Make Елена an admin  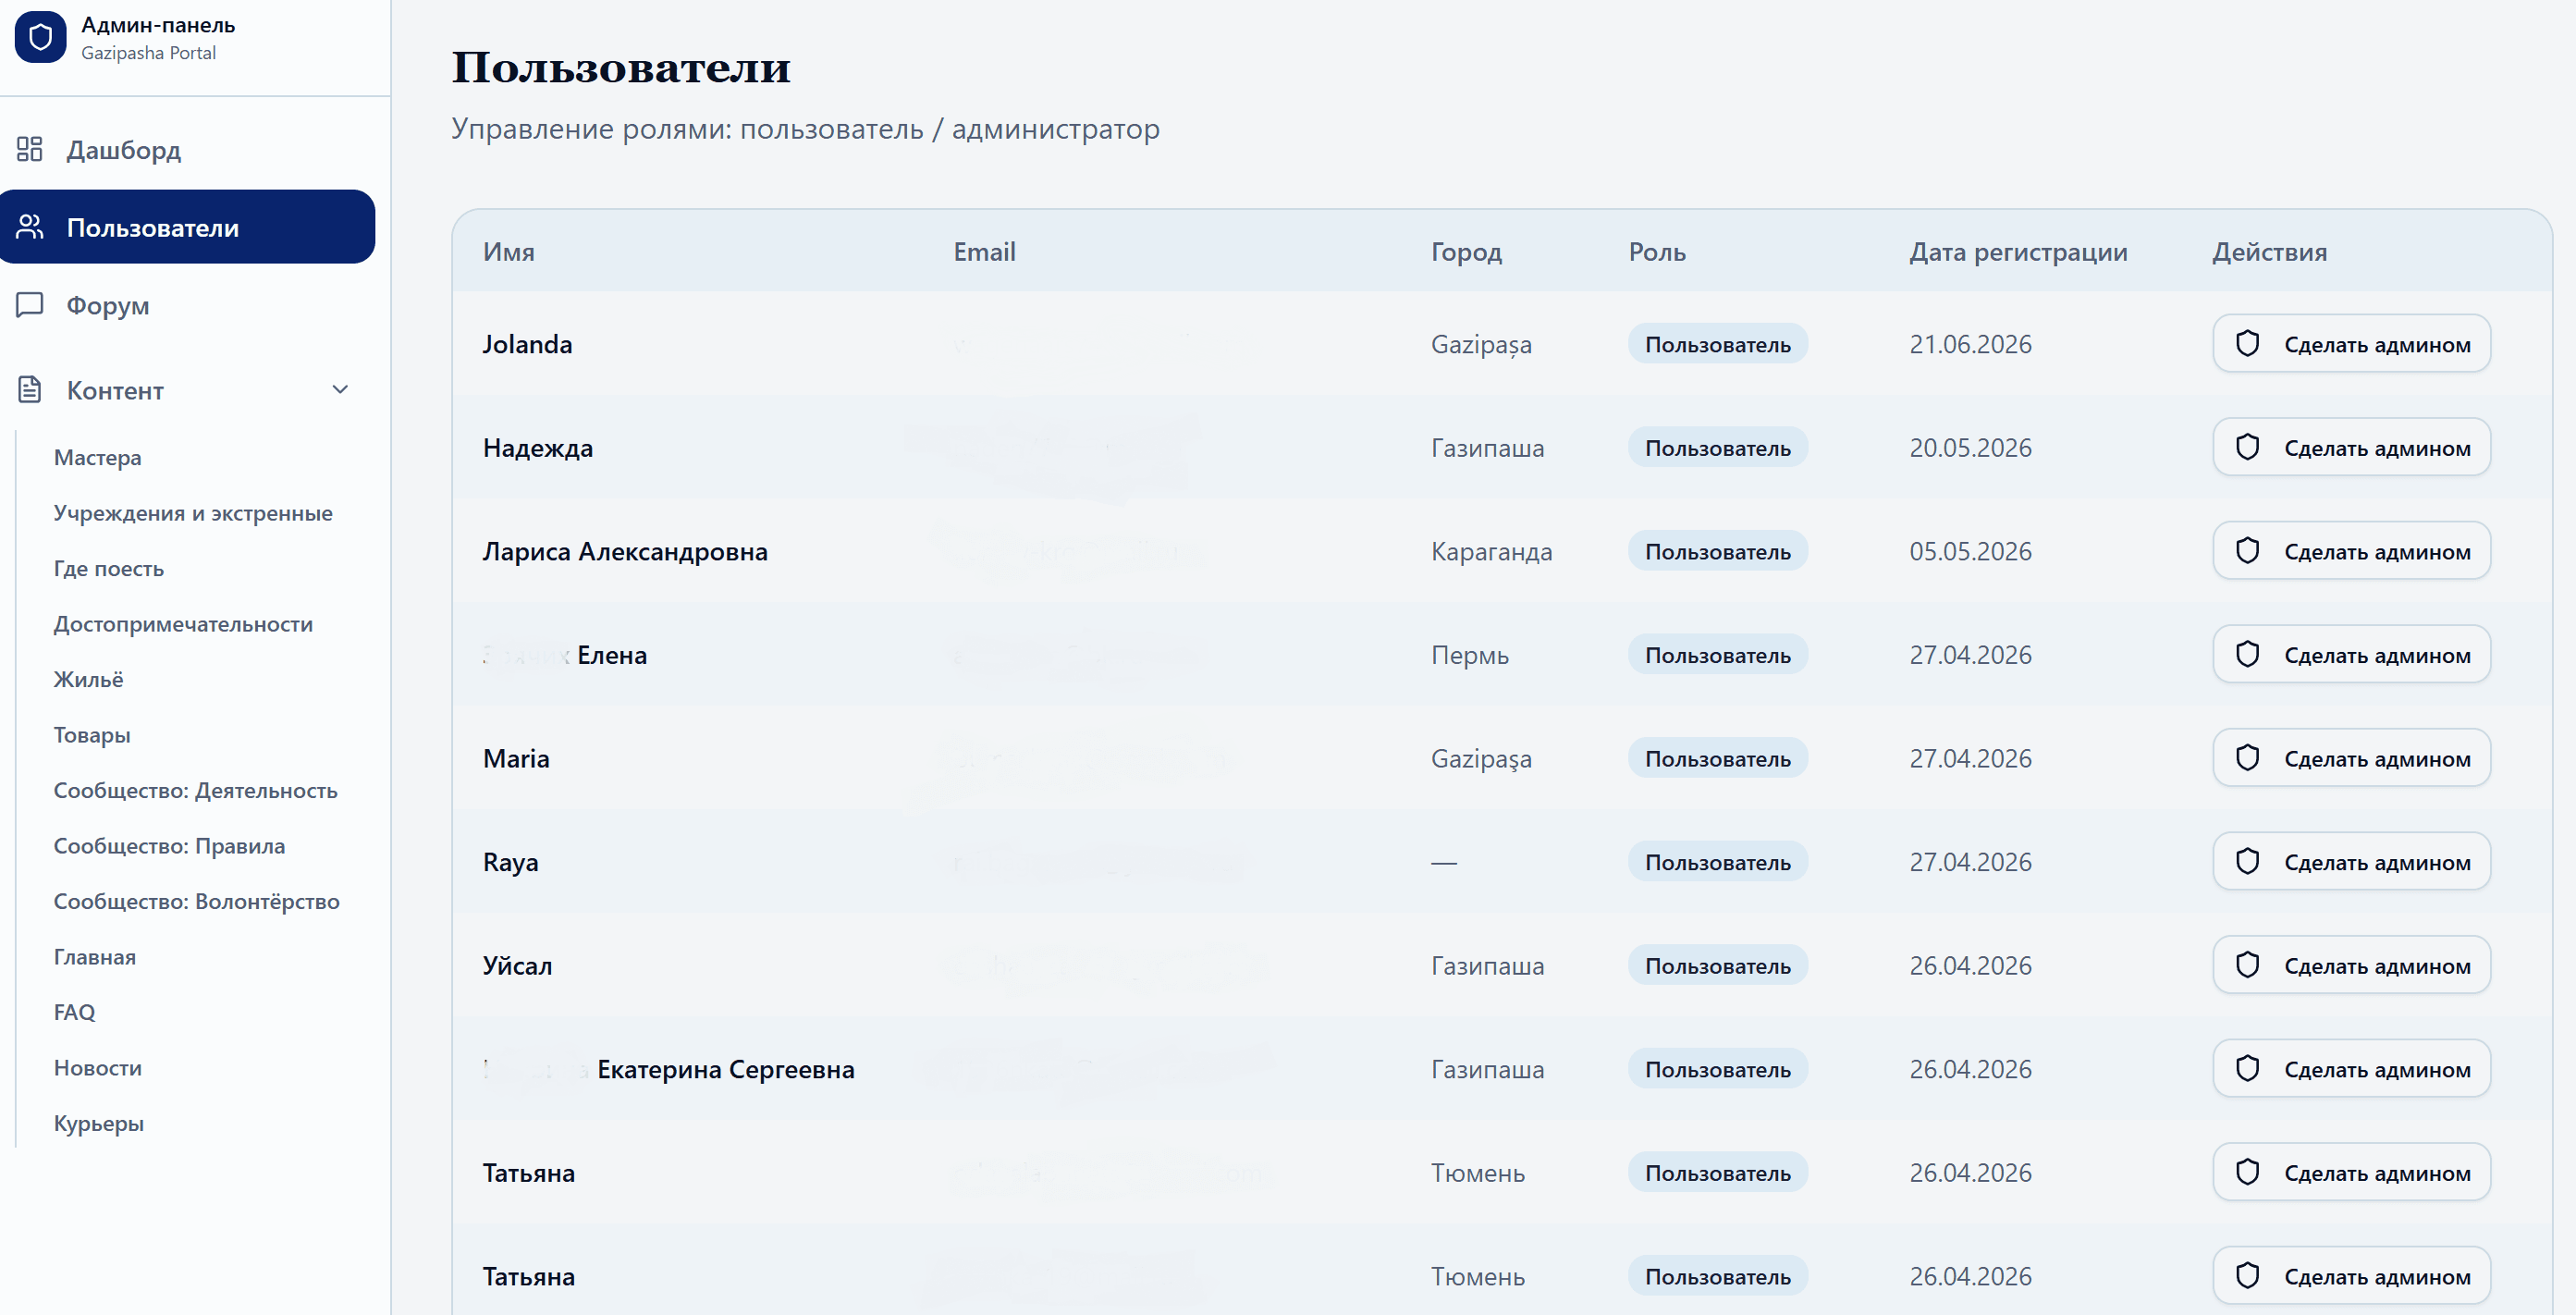point(2351,655)
